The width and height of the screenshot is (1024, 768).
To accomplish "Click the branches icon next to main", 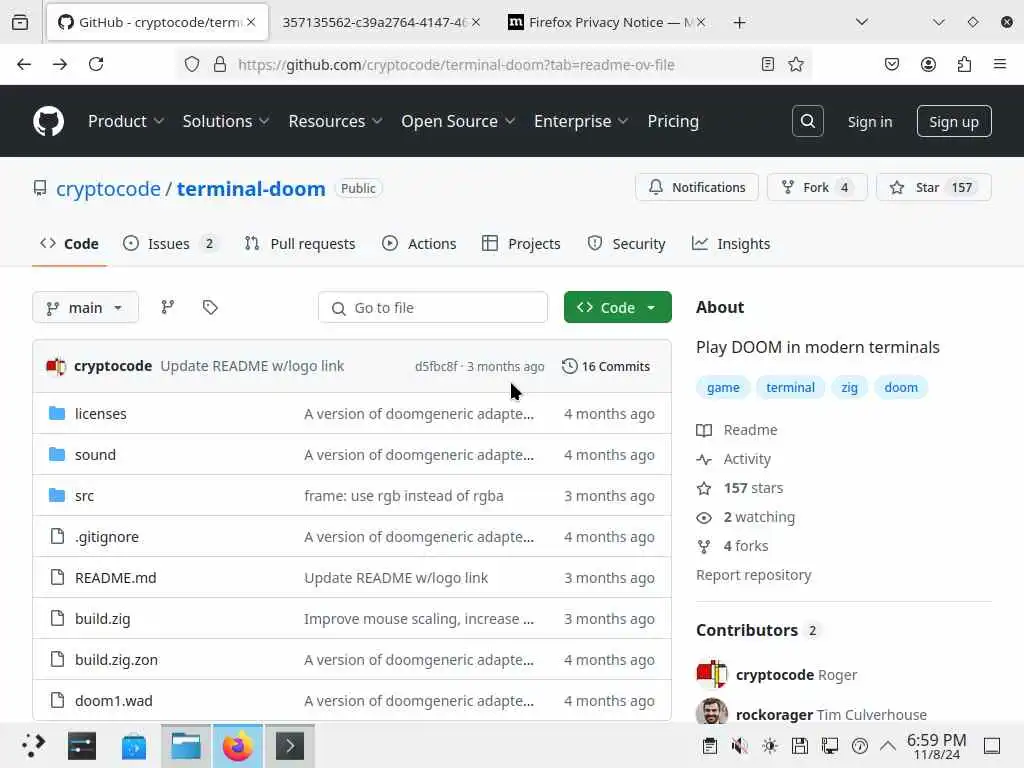I will [168, 307].
